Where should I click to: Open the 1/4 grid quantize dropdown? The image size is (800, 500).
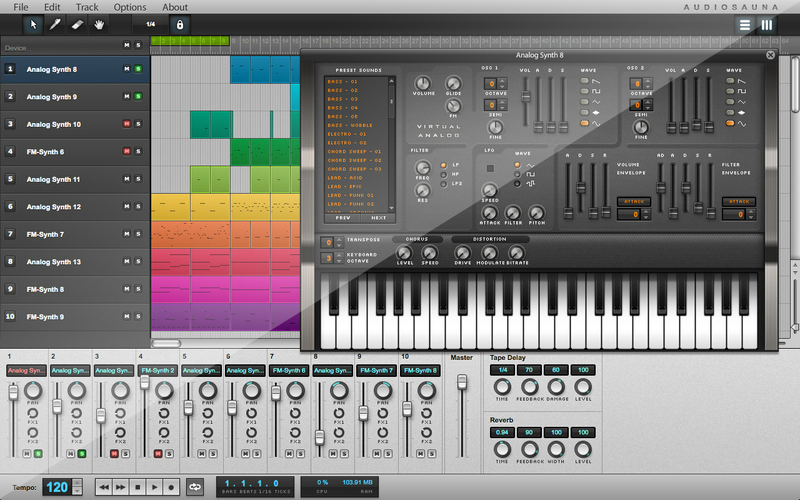[x=150, y=24]
